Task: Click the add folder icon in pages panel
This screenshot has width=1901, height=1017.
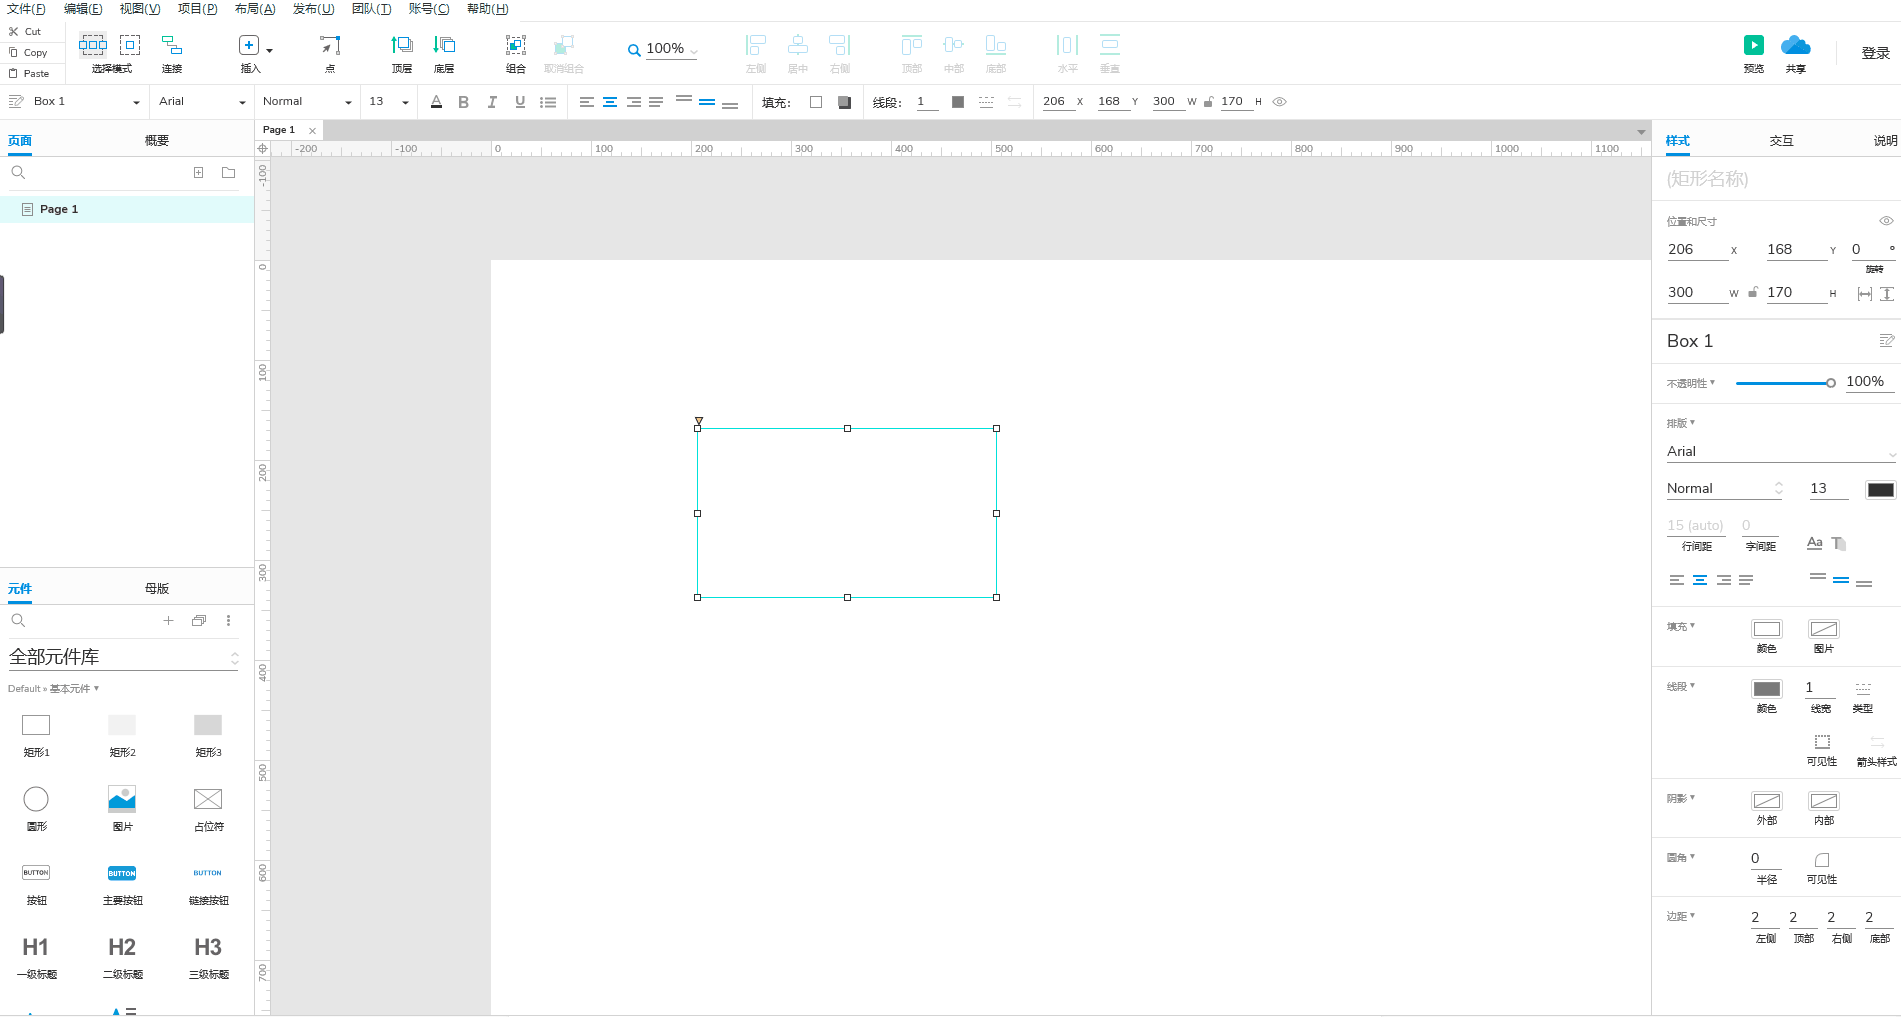Action: pos(228,173)
